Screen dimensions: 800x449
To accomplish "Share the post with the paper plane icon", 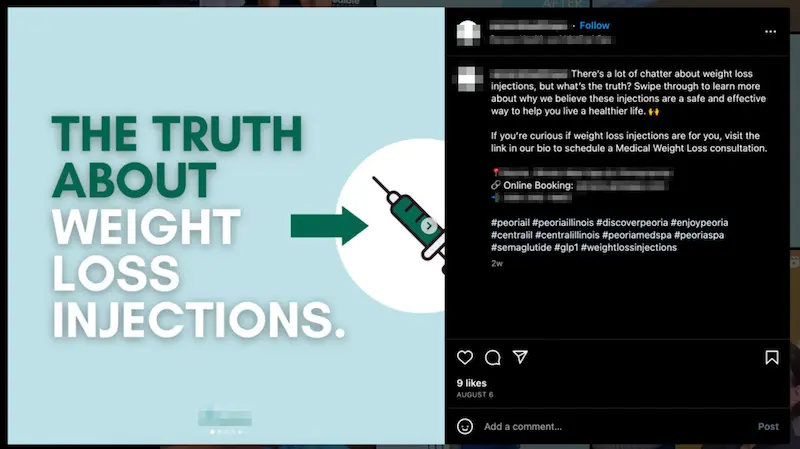I will (520, 357).
